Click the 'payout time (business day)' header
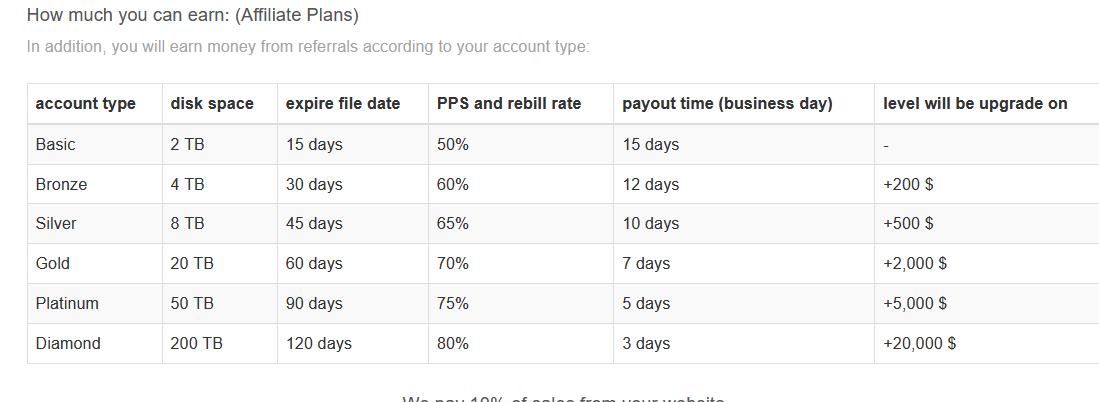Screen dimensions: 1099x402 [744, 104]
